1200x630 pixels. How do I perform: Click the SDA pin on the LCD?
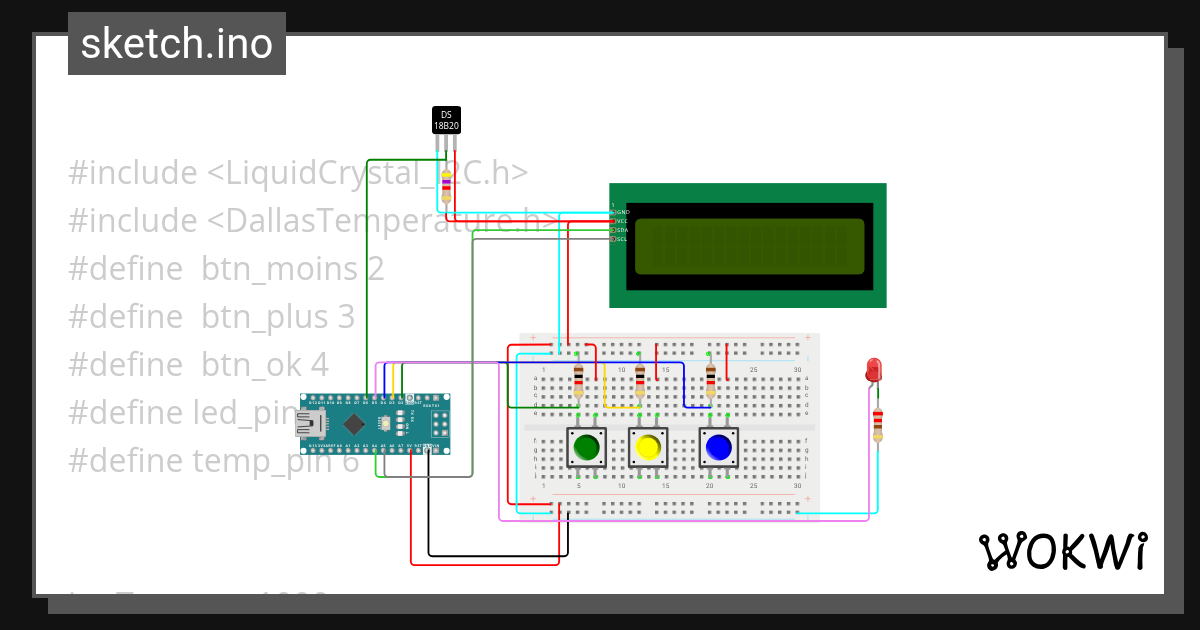pyautogui.click(x=614, y=230)
